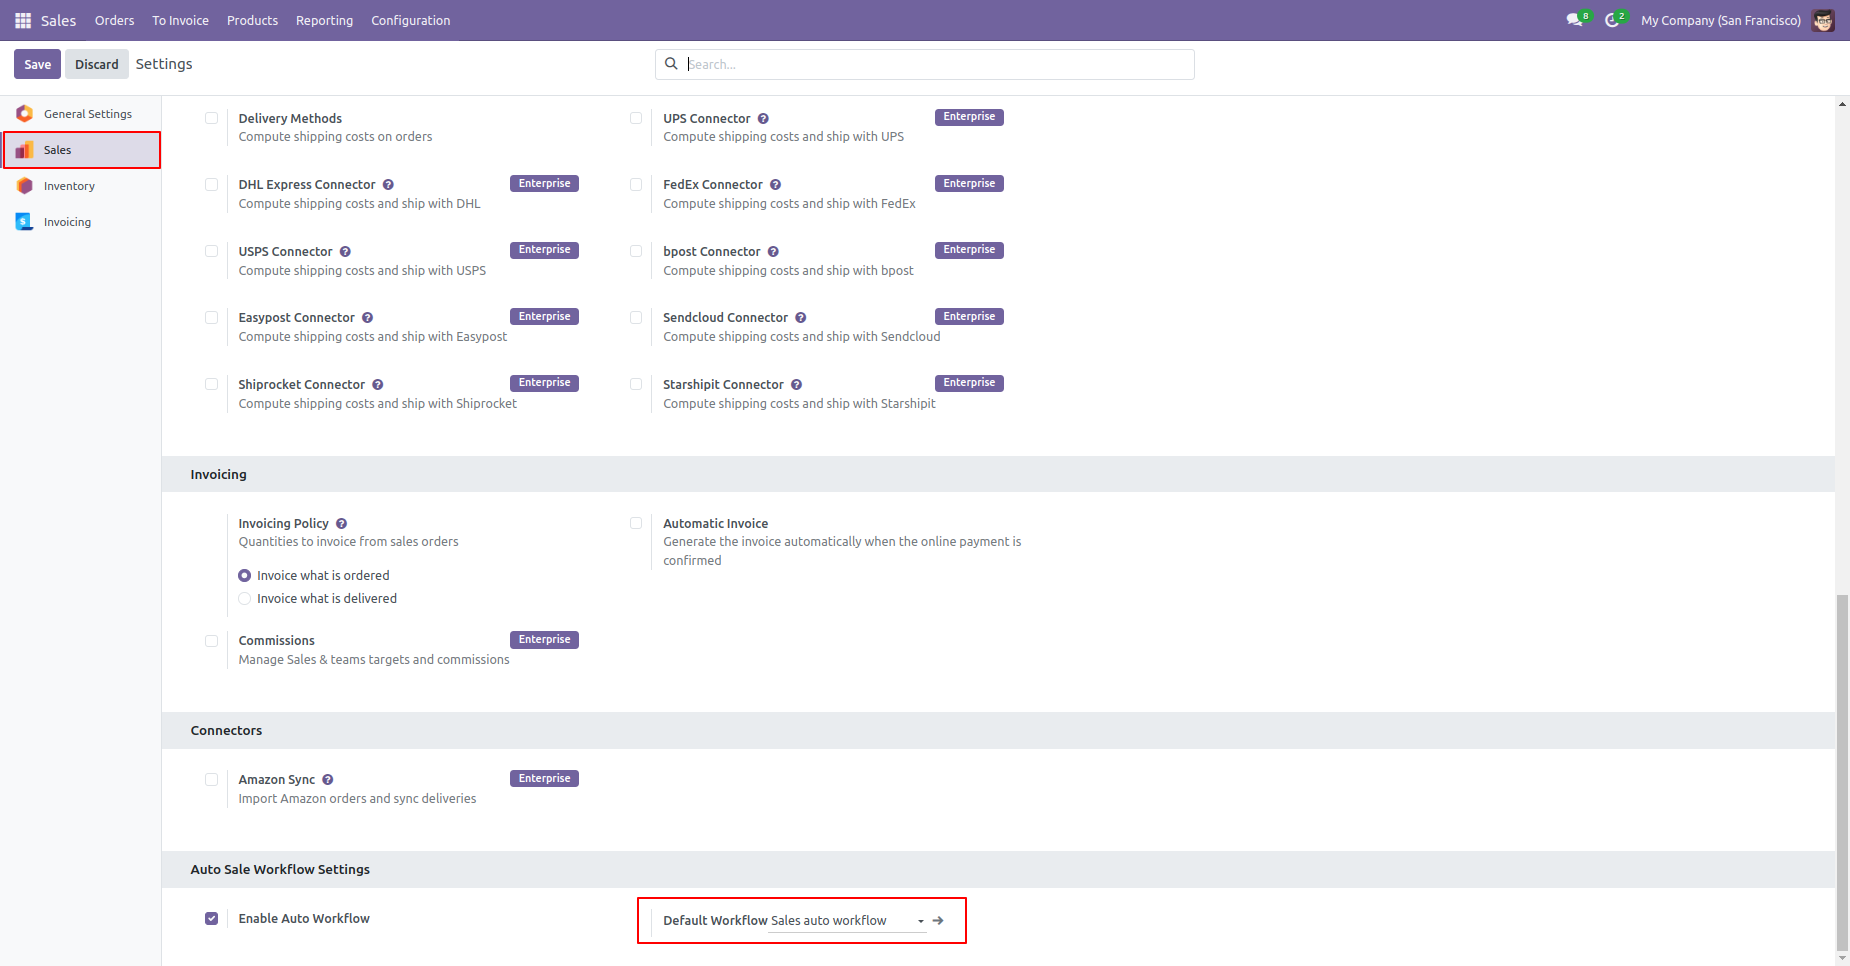Discard settings changes
Screen dimensions: 1850x966
[96, 64]
